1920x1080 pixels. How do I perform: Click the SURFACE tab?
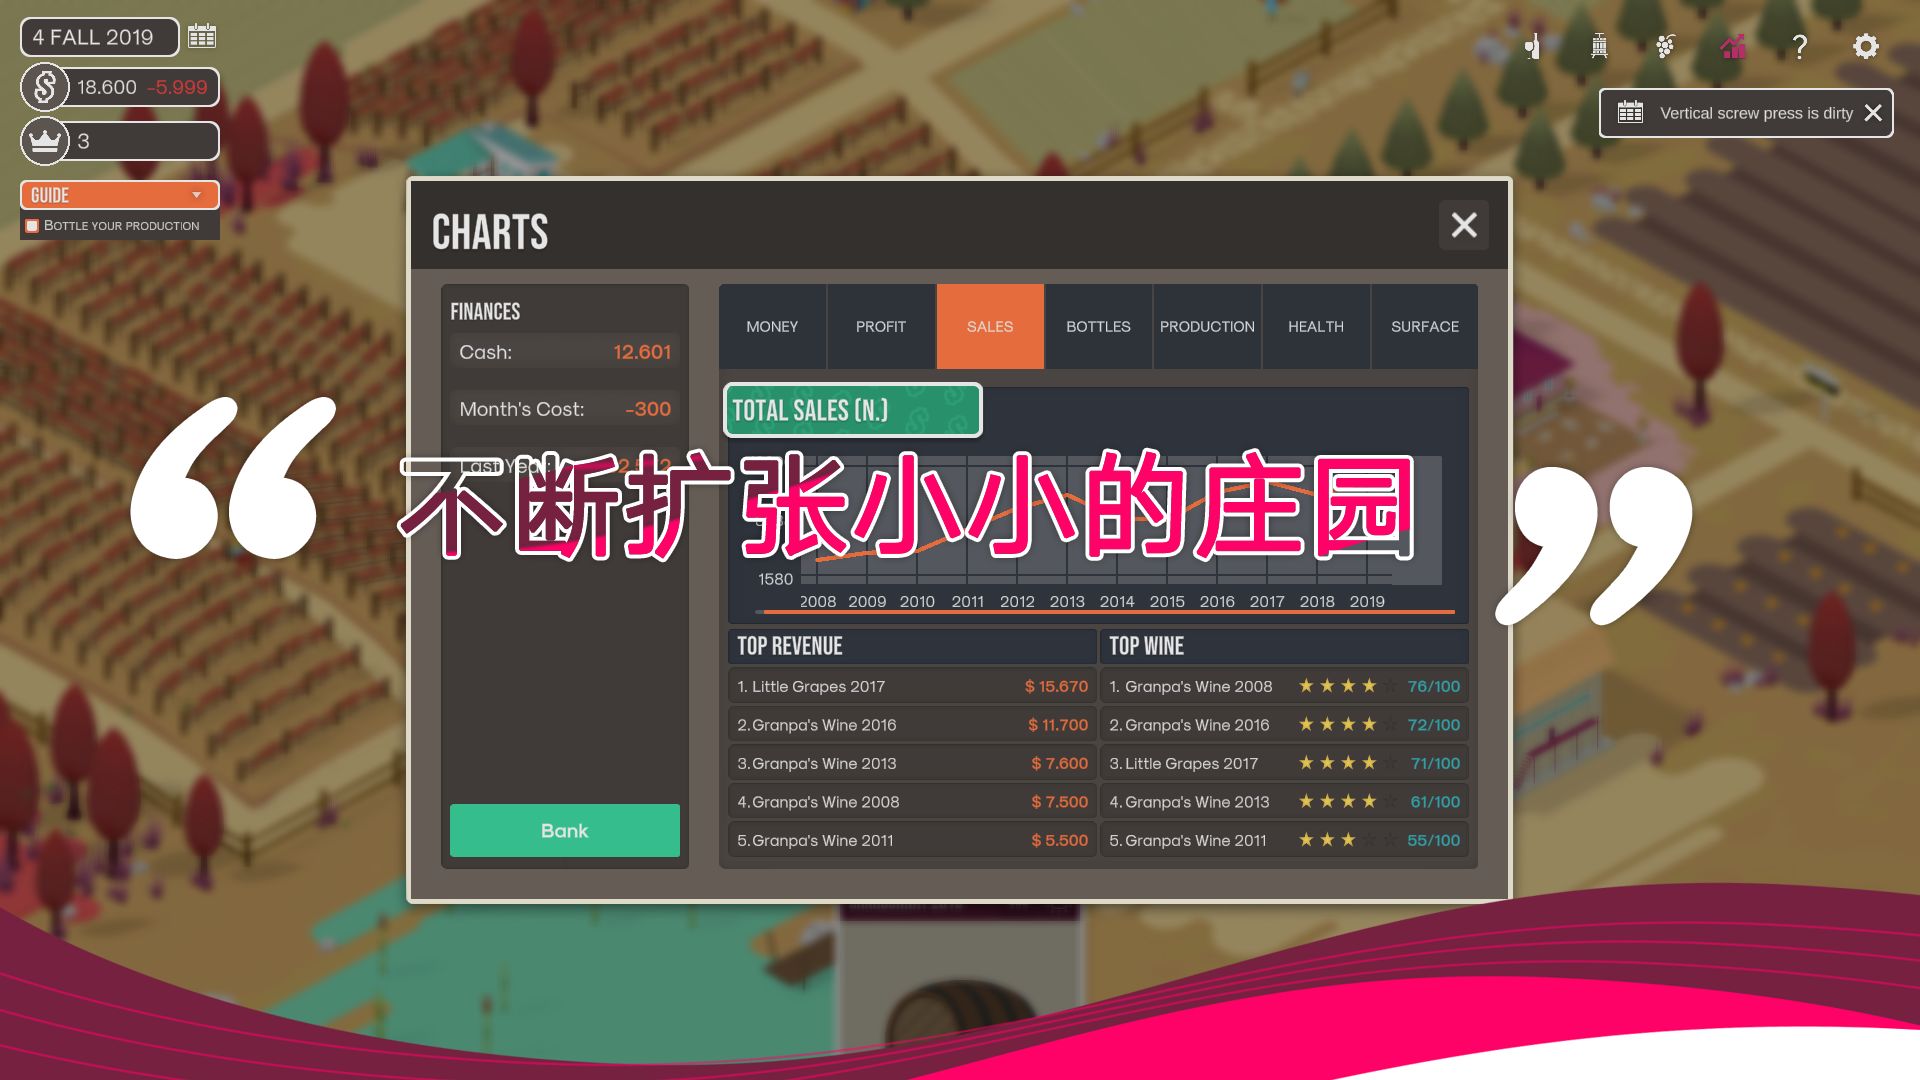coord(1424,326)
